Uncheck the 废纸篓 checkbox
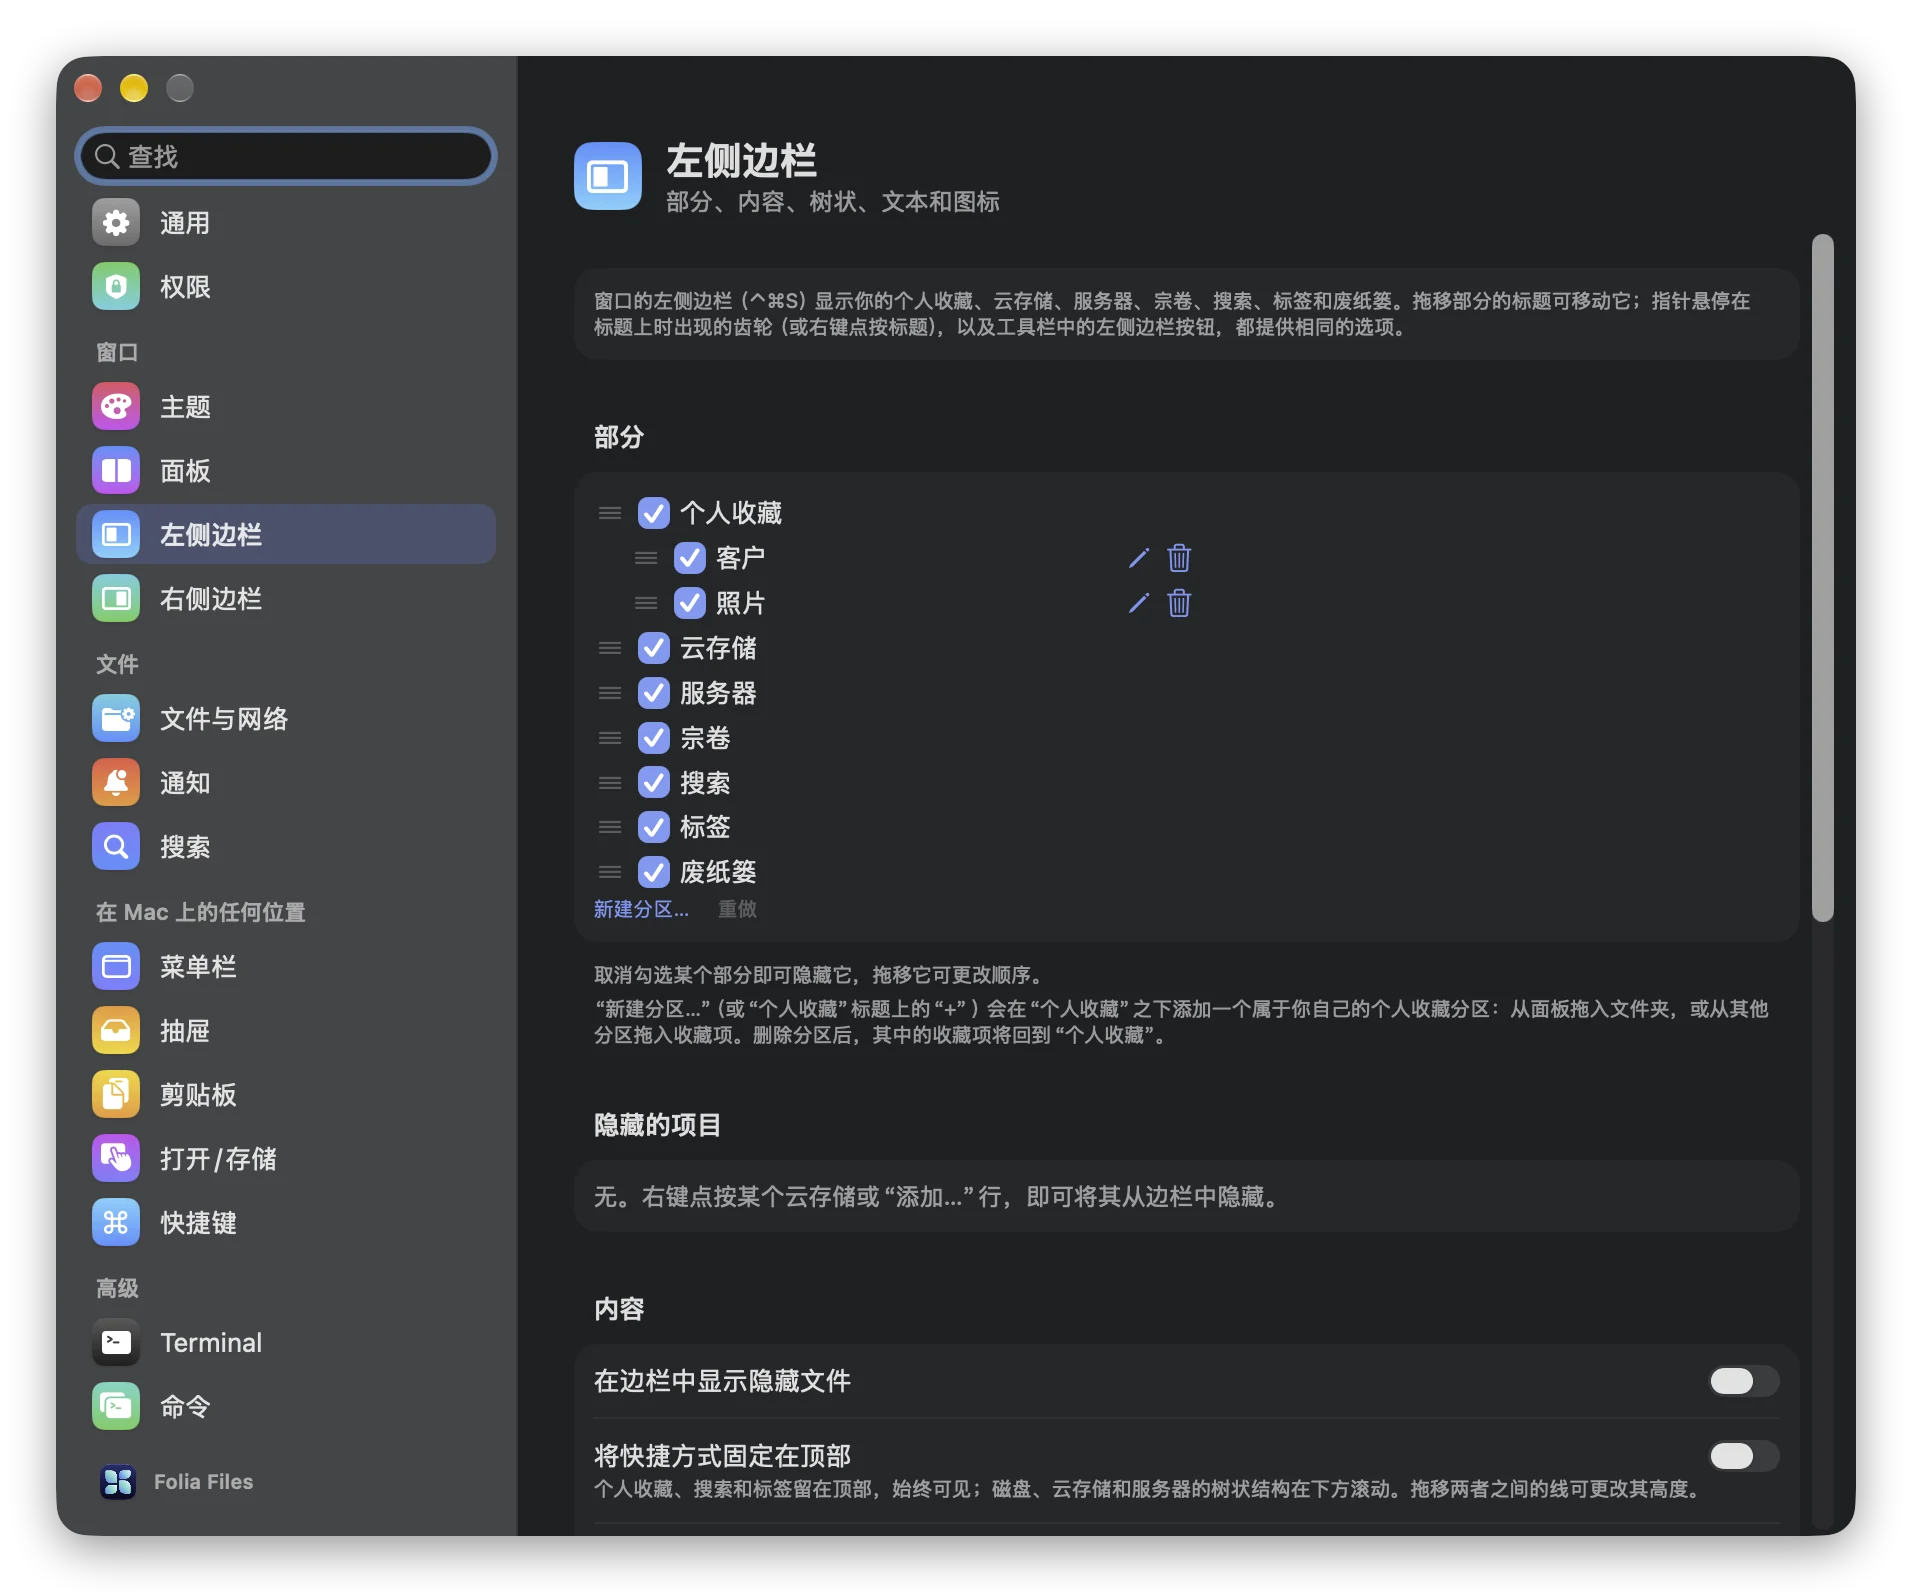Image resolution: width=1912 pixels, height=1592 pixels. [654, 872]
